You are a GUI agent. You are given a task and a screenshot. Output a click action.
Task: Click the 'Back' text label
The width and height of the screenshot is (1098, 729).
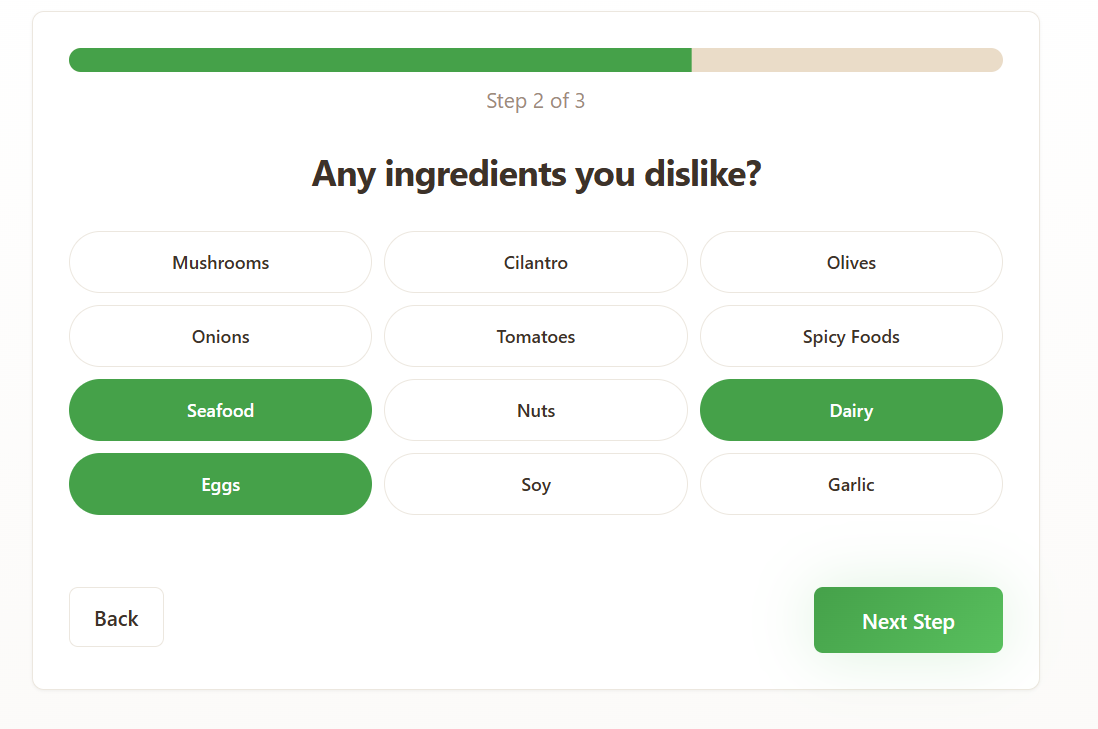tap(116, 618)
